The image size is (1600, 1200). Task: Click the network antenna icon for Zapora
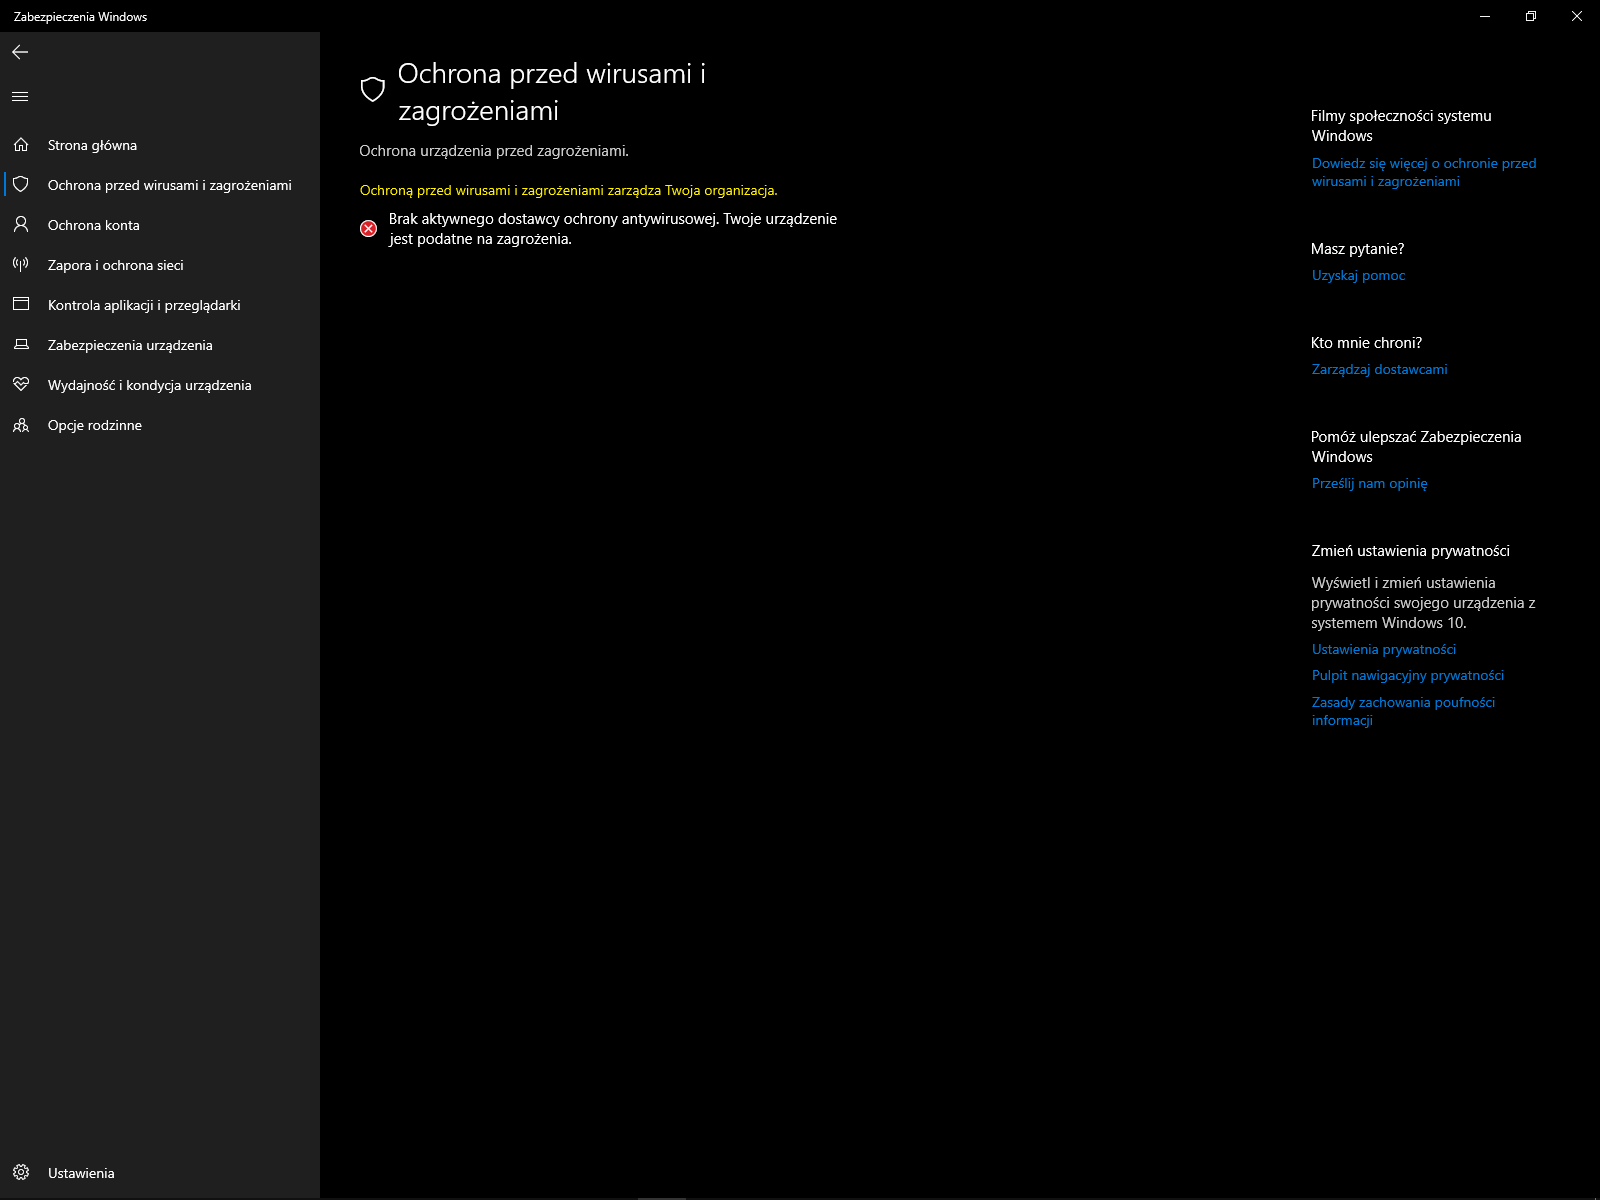(21, 265)
